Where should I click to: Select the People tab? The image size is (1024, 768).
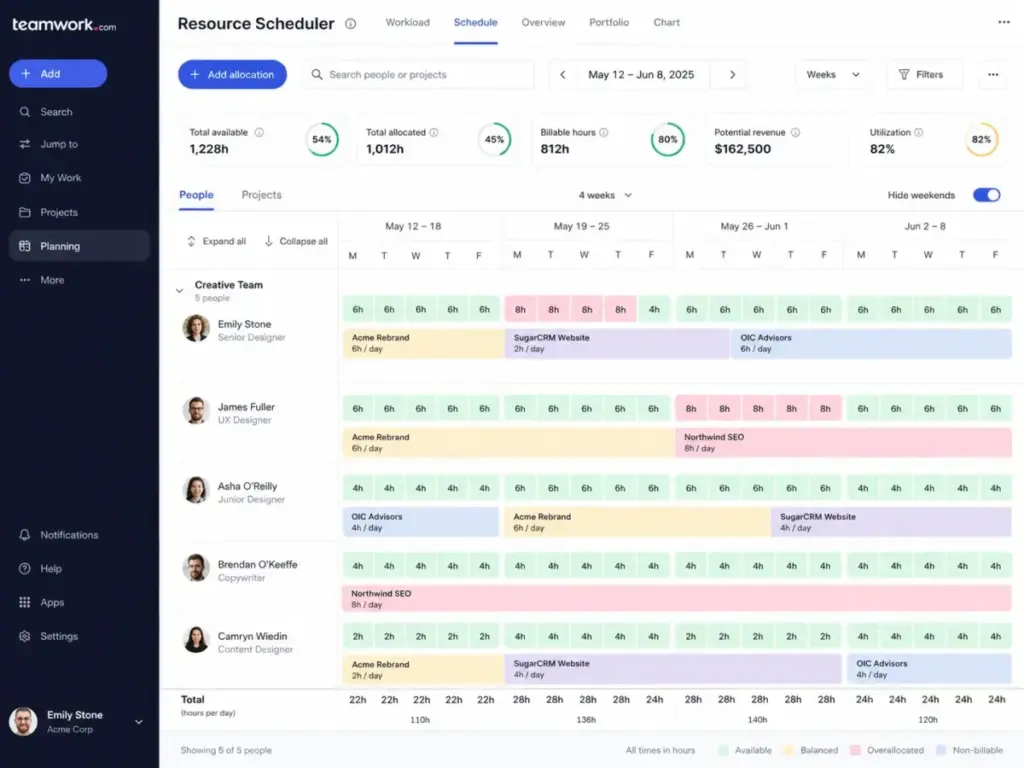click(x=197, y=195)
